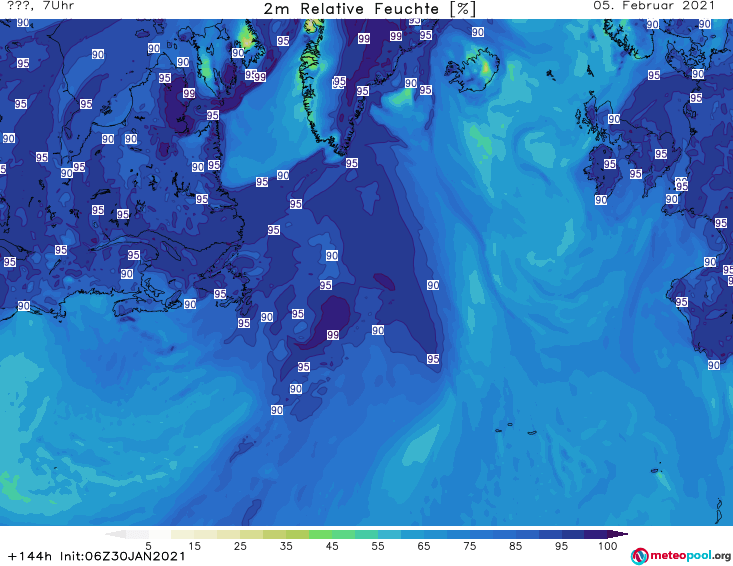Click the Azores island group on the map

pyautogui.click(x=516, y=429)
